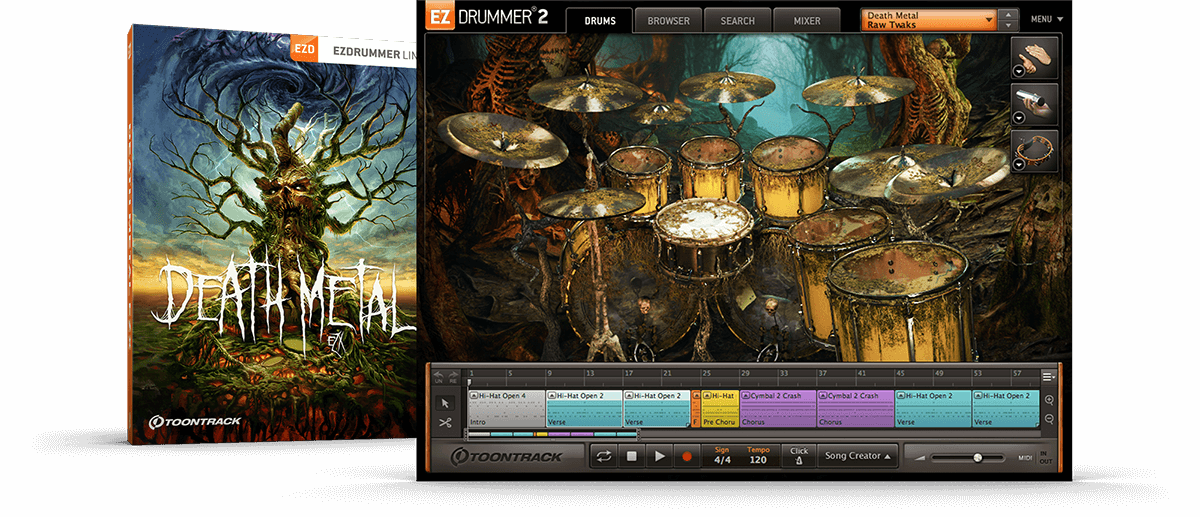Screen dimensions: 1200x517
Task: Select the scissors cut tool
Action: point(445,422)
